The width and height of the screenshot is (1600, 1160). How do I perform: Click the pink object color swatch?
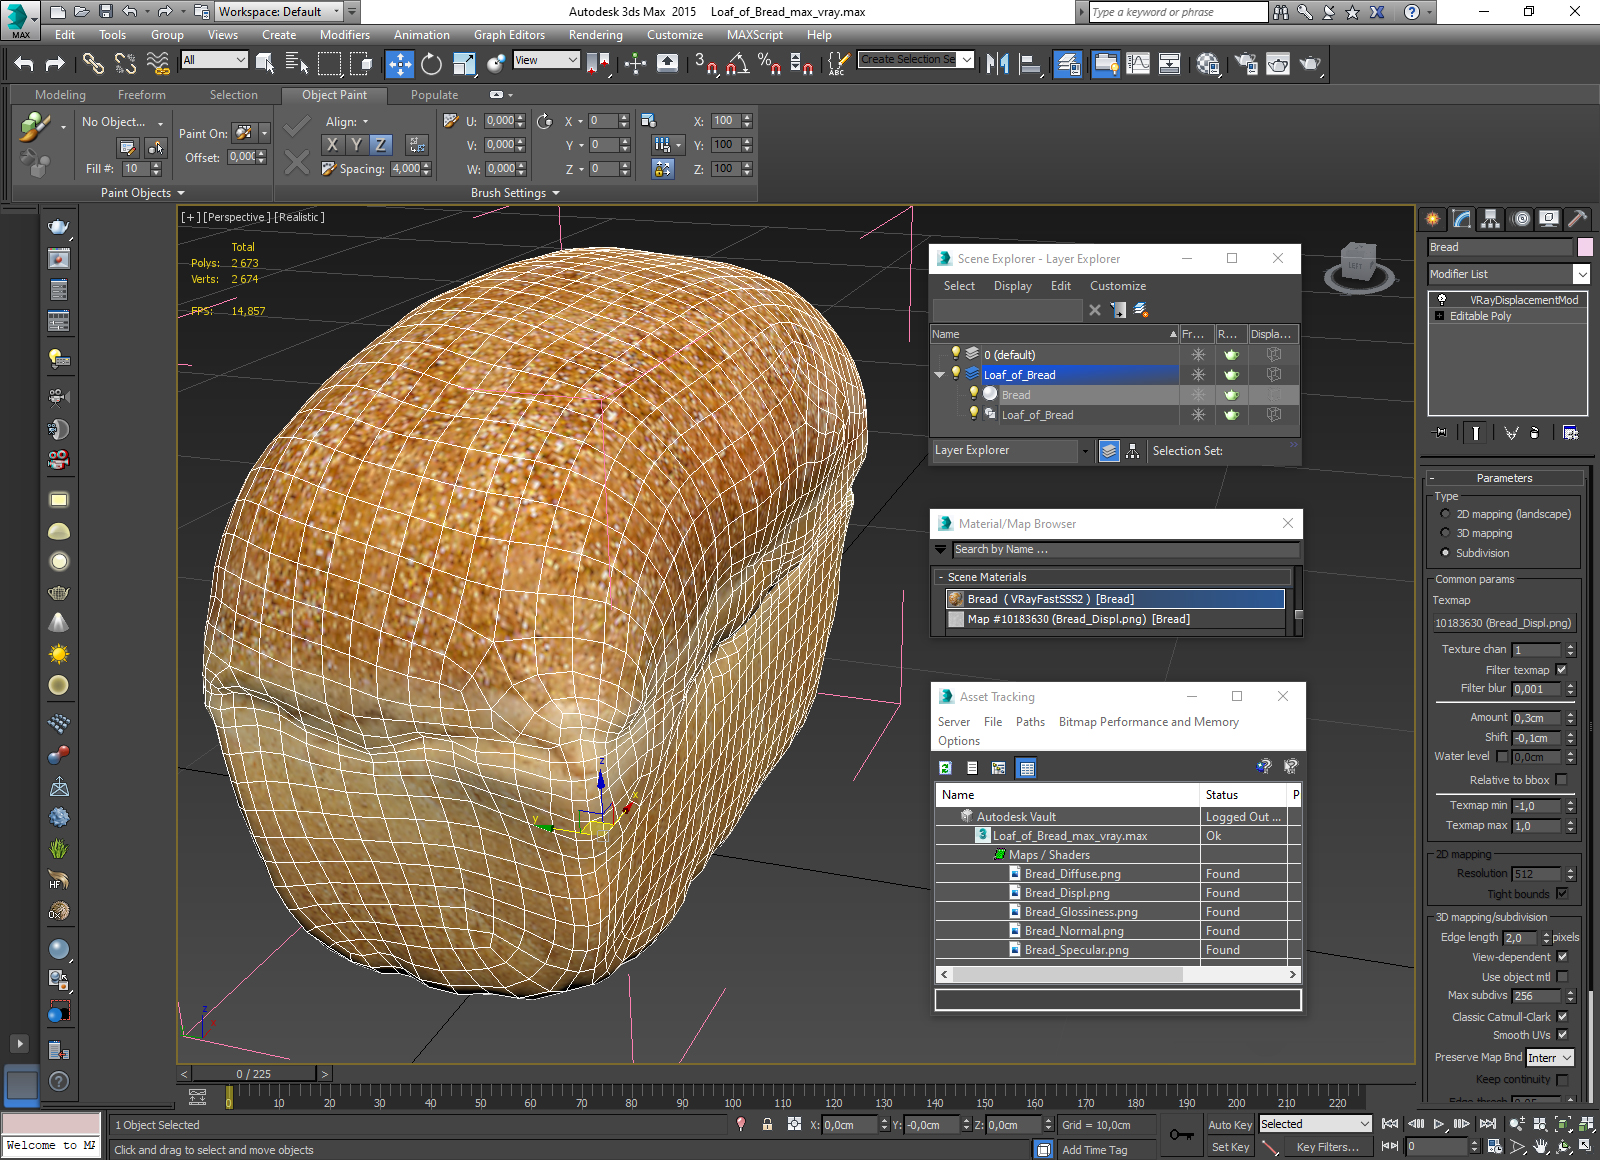(1585, 247)
